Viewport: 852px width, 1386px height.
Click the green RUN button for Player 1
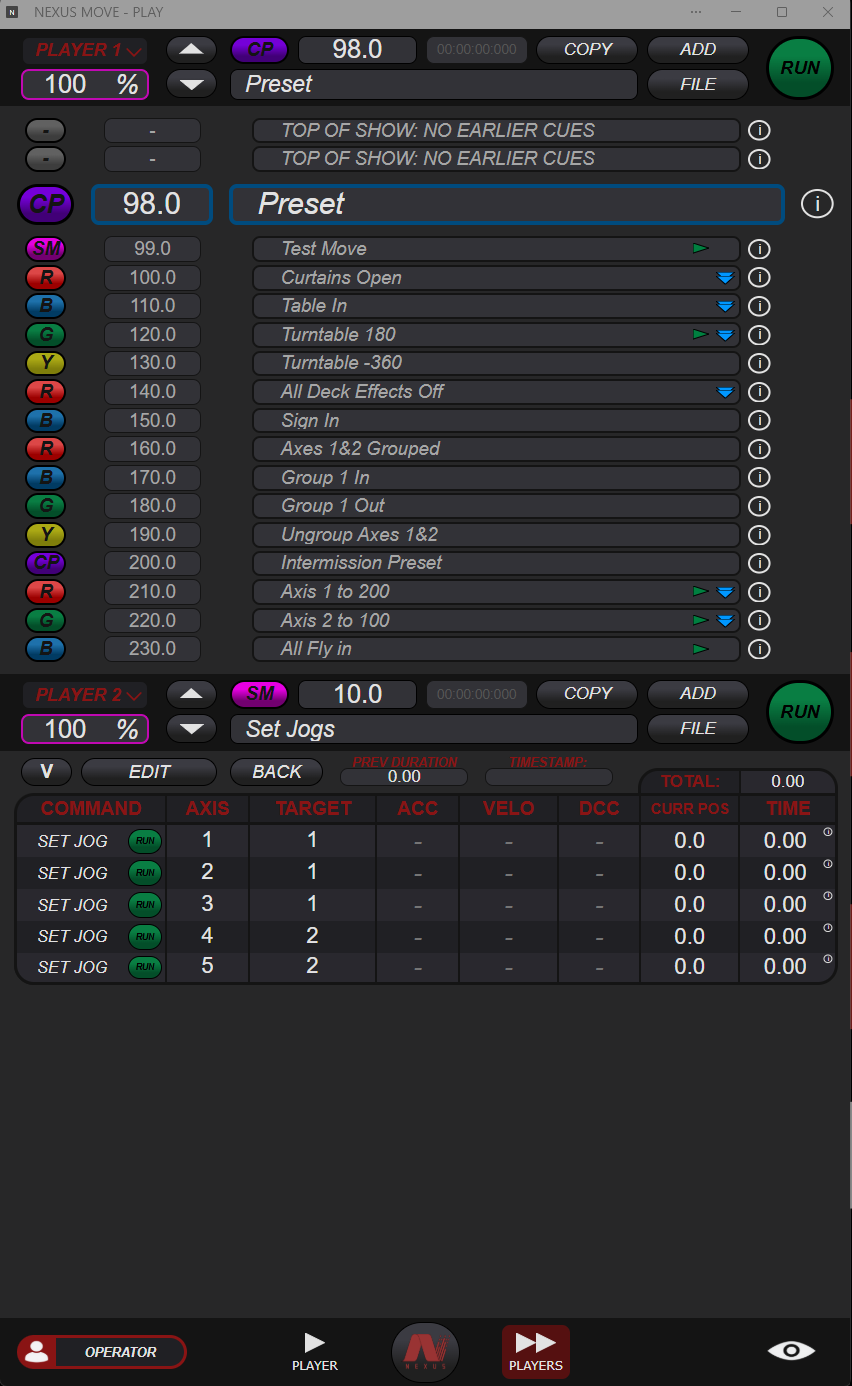pyautogui.click(x=800, y=68)
